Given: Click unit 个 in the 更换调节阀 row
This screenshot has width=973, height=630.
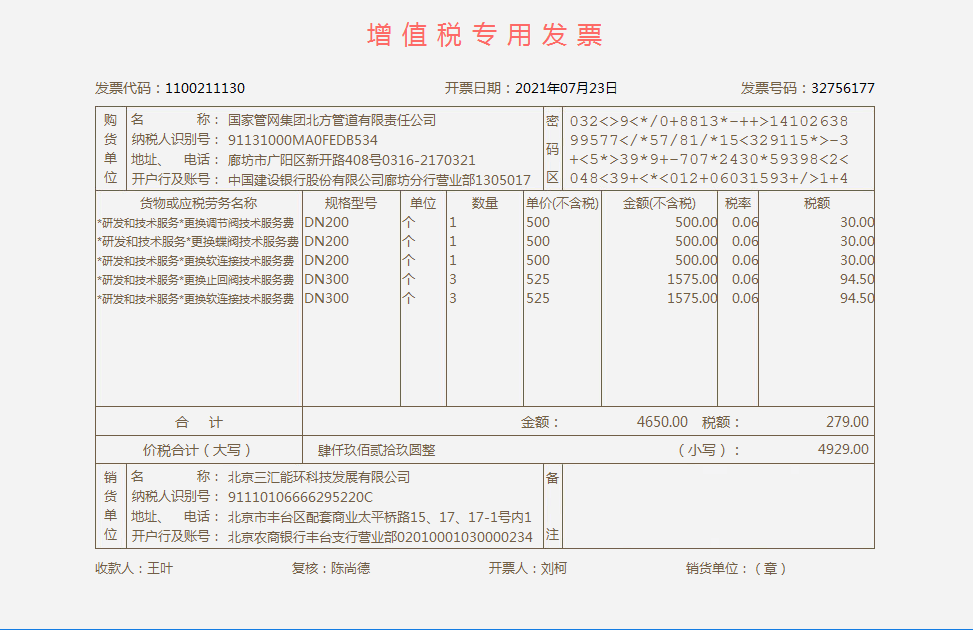Looking at the screenshot, I should point(408,222).
